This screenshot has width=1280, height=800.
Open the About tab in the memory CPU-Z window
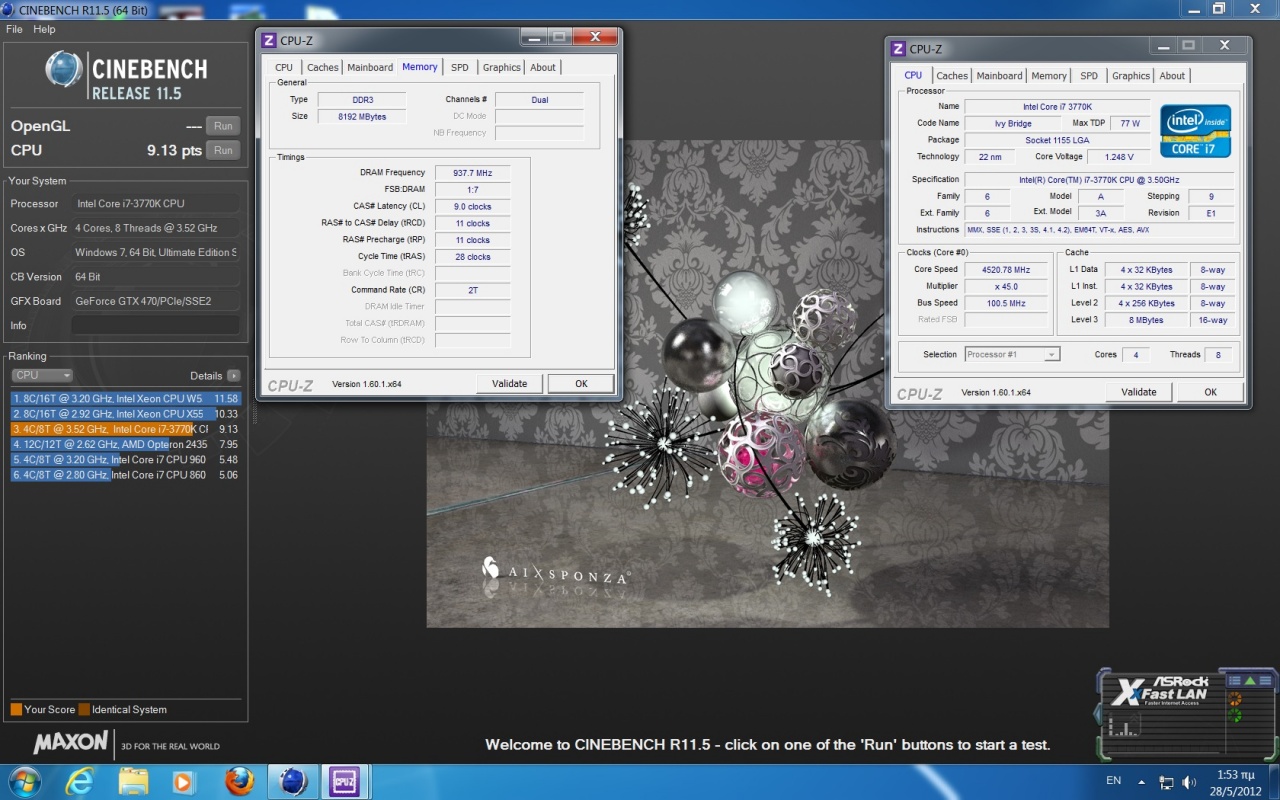[x=543, y=67]
